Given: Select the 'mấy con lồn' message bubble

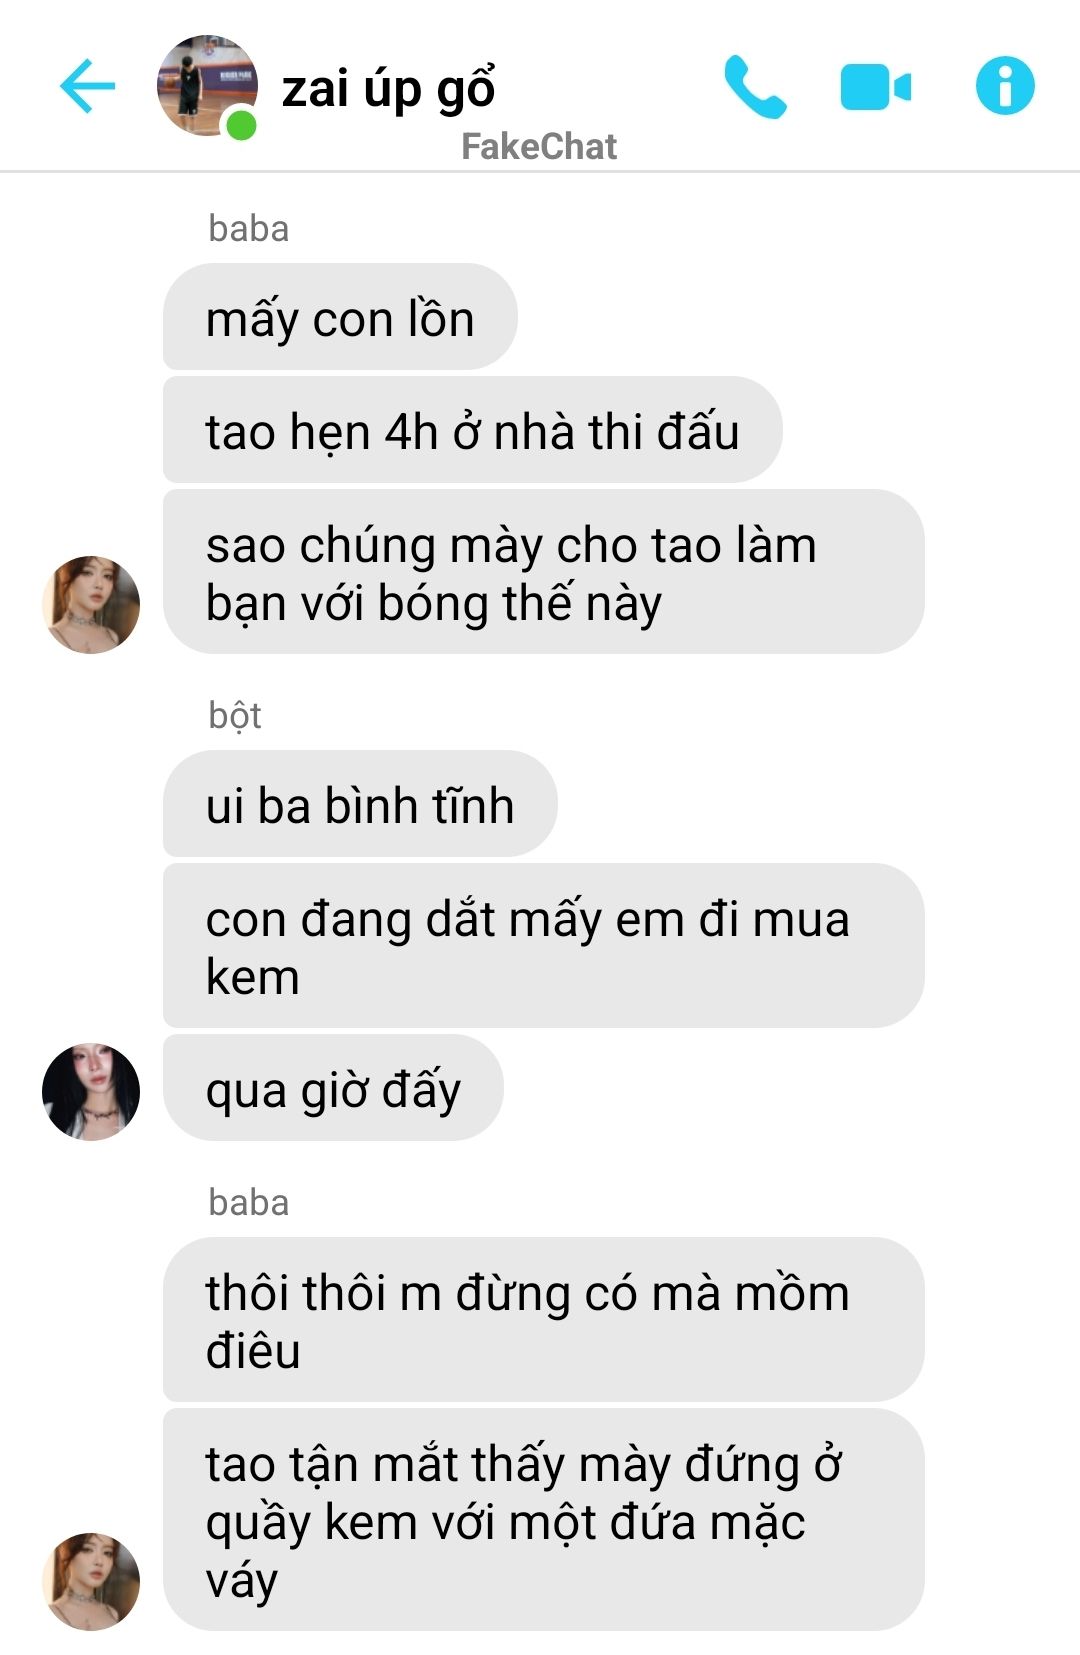Looking at the screenshot, I should 340,317.
